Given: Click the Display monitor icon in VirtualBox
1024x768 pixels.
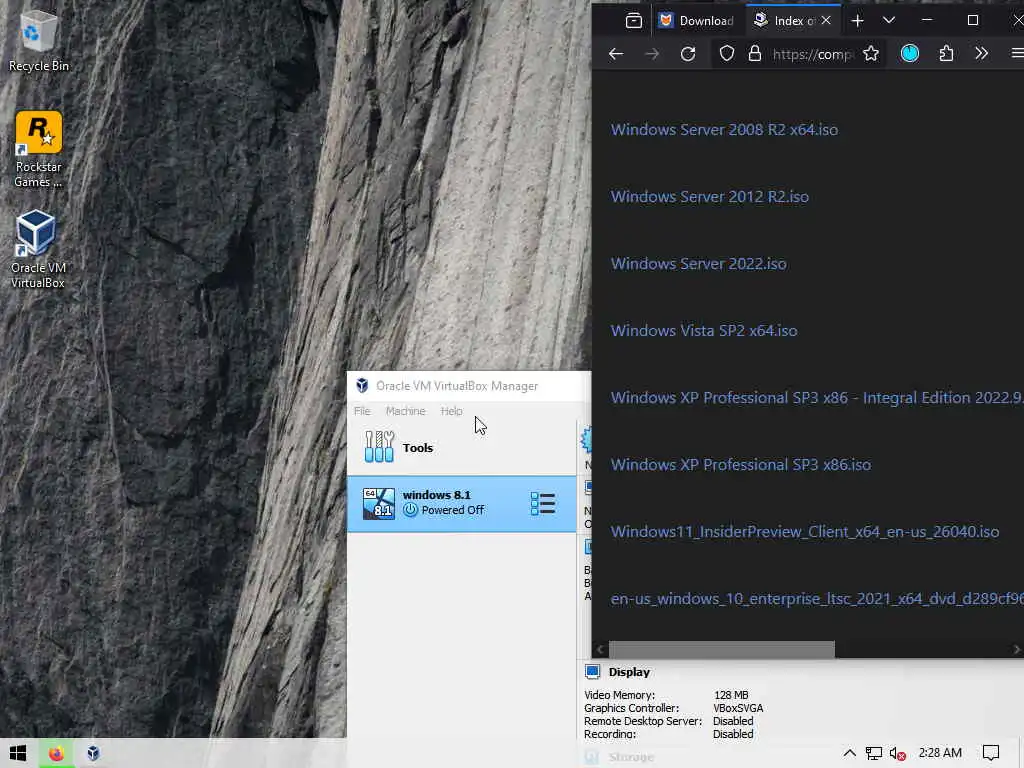Looking at the screenshot, I should (592, 671).
